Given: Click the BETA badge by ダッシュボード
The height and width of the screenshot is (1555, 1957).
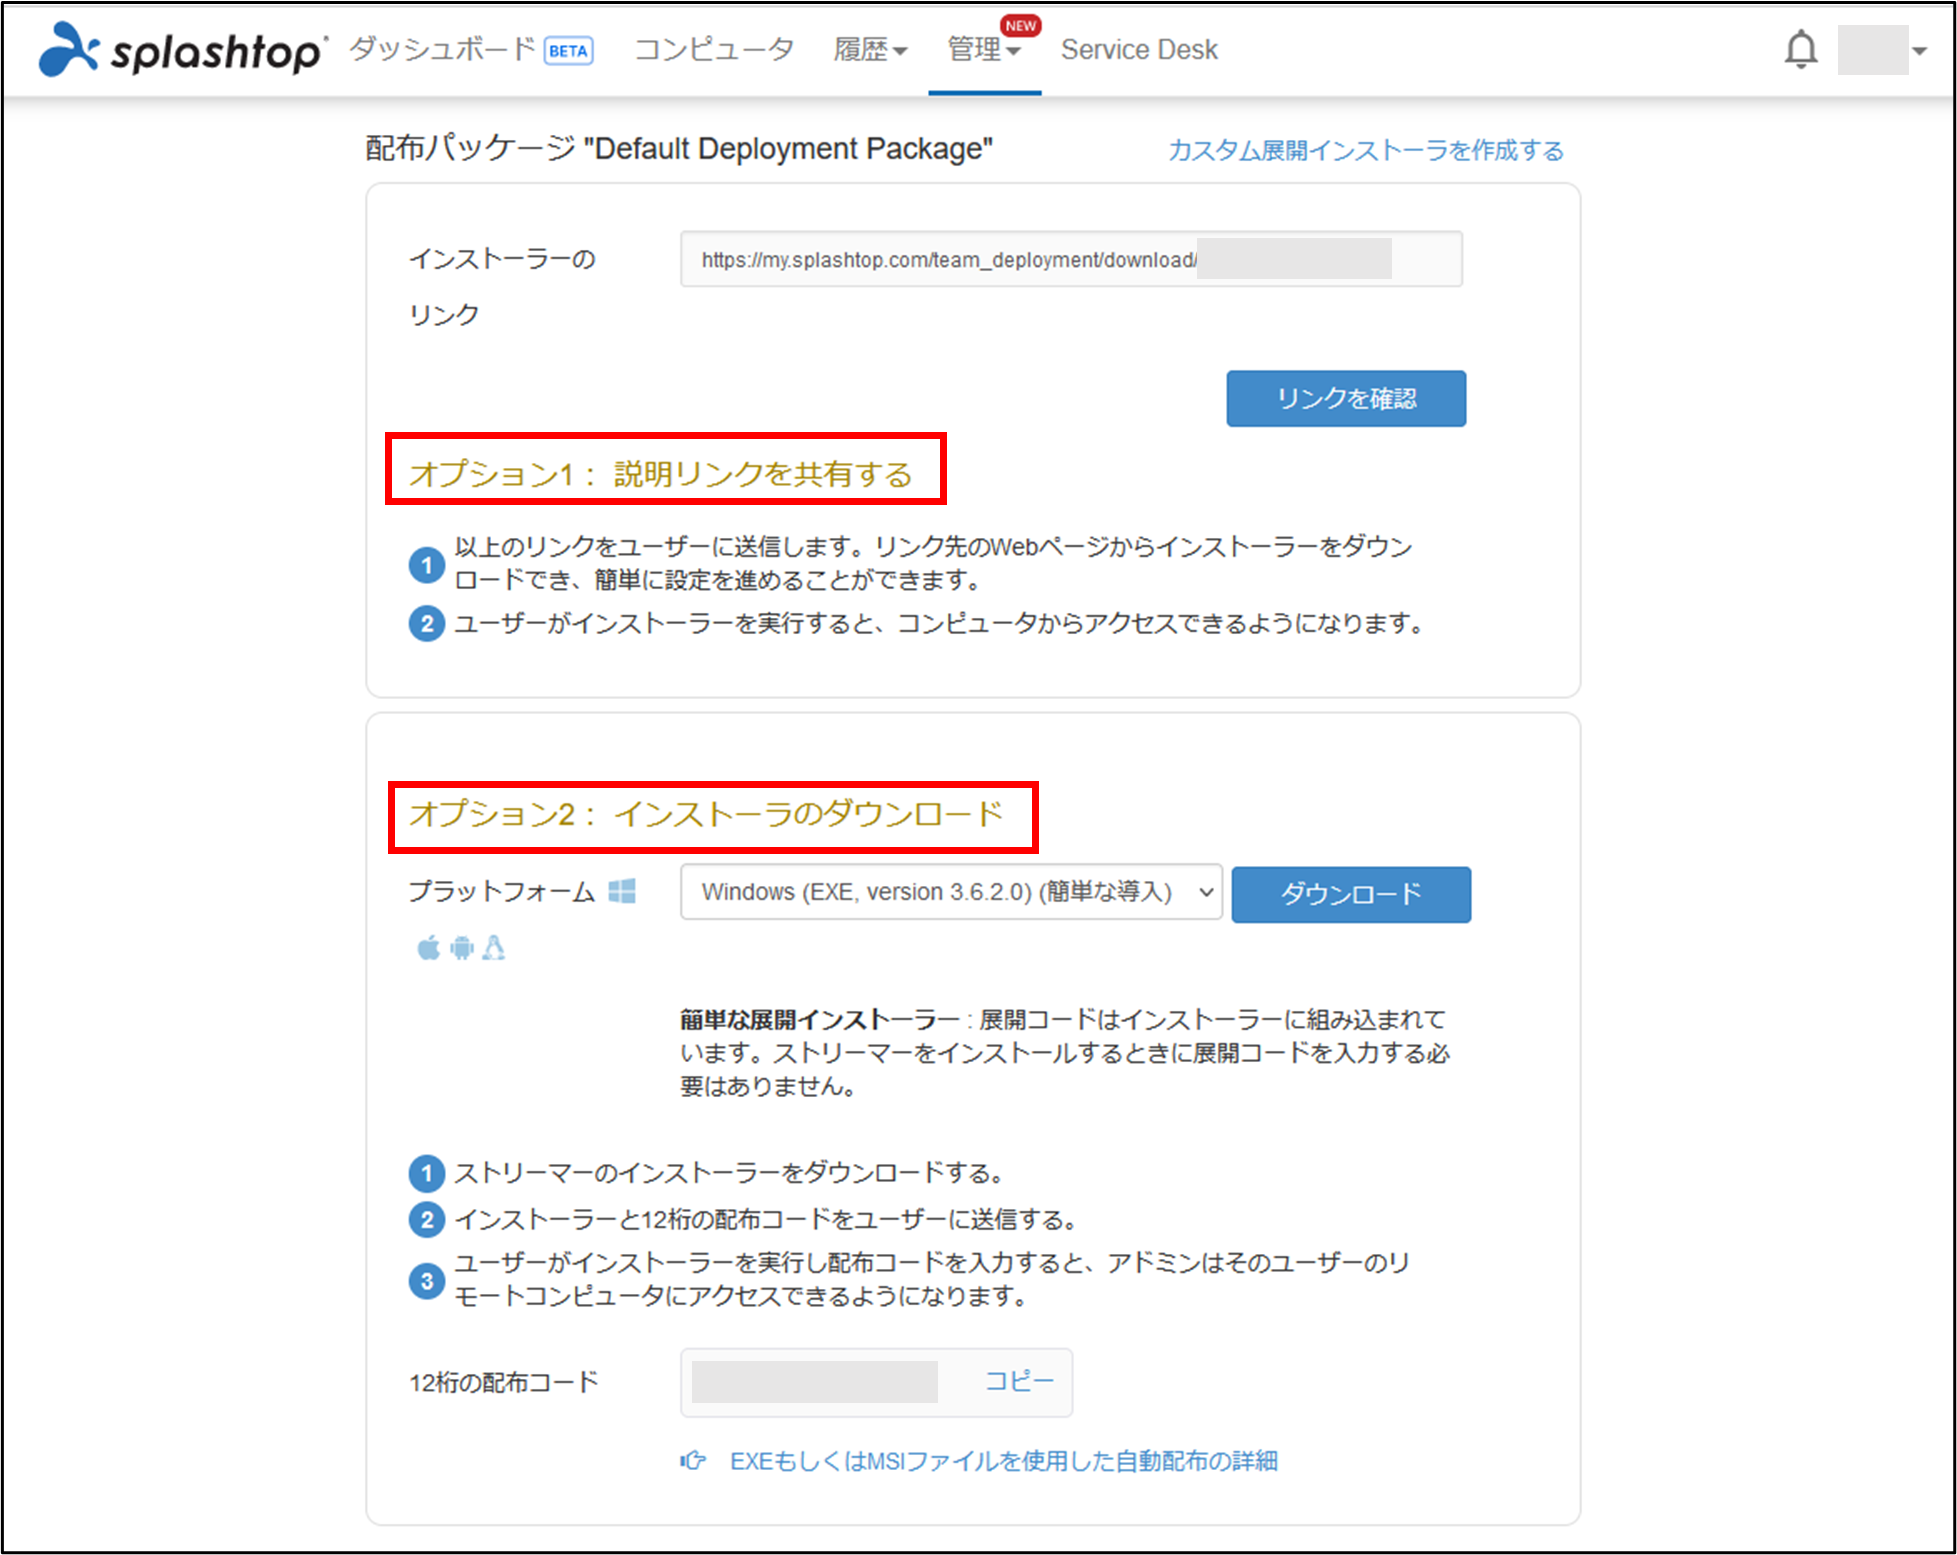Looking at the screenshot, I should tap(568, 51).
